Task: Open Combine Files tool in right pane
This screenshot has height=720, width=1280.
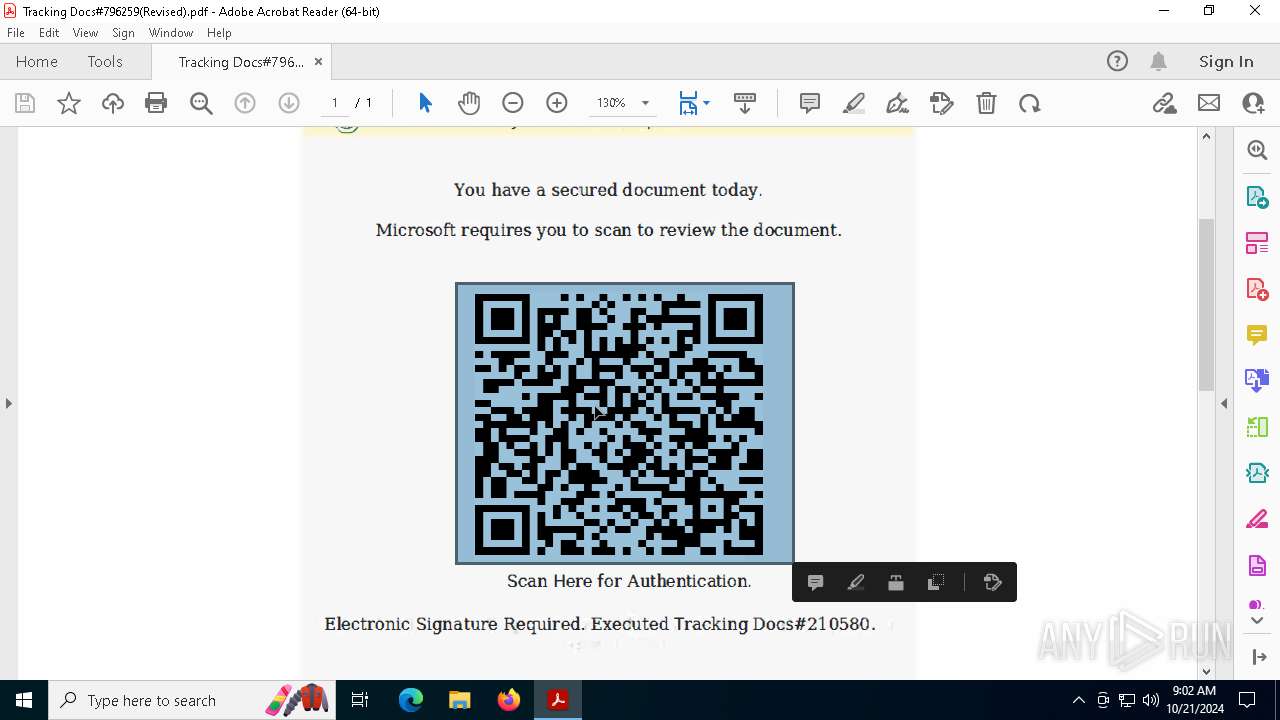Action: tap(1257, 380)
